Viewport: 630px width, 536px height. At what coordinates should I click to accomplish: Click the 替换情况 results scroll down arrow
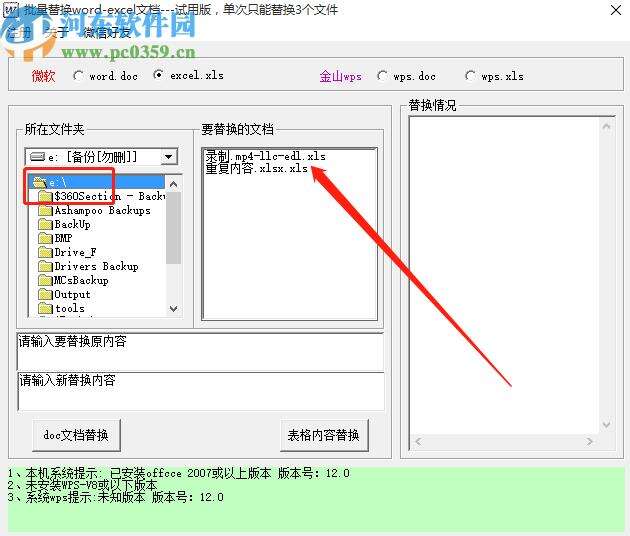607,424
